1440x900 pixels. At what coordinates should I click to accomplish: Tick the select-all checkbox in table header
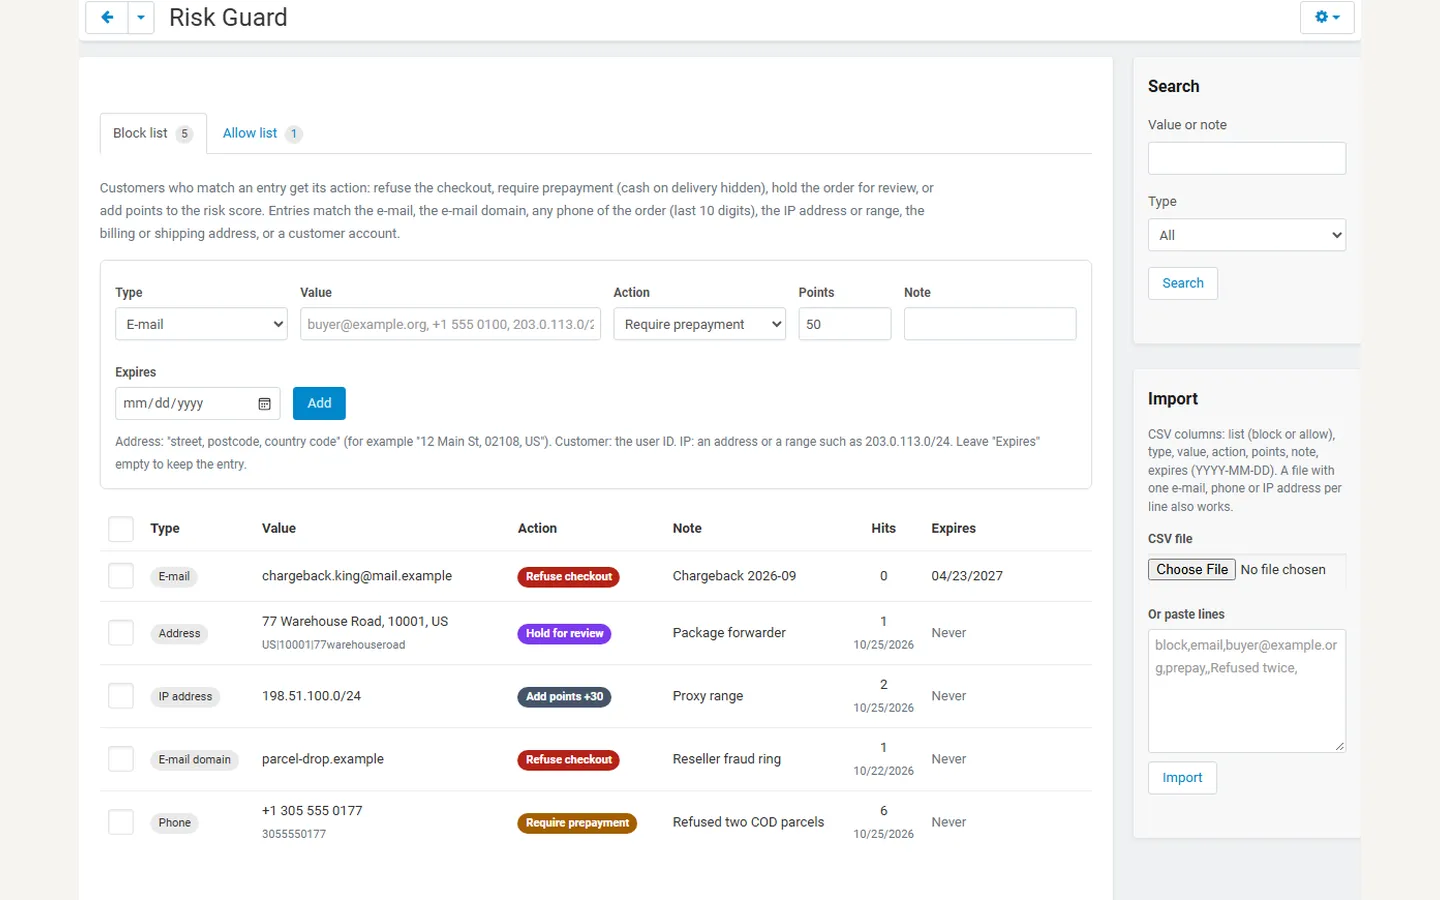[121, 529]
